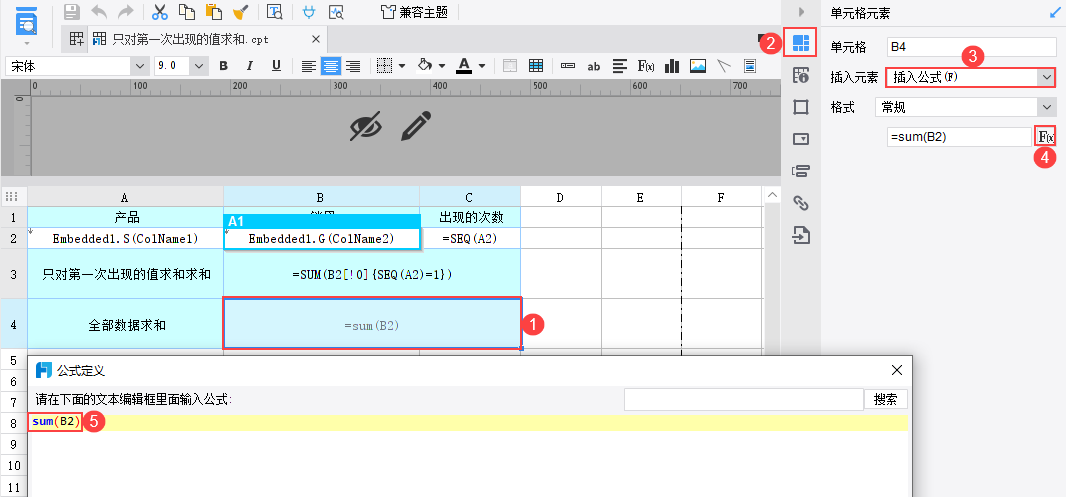Viewport: 1066px width, 497px height.
Task: Open the 格式 常规 dropdown
Action: [965, 107]
